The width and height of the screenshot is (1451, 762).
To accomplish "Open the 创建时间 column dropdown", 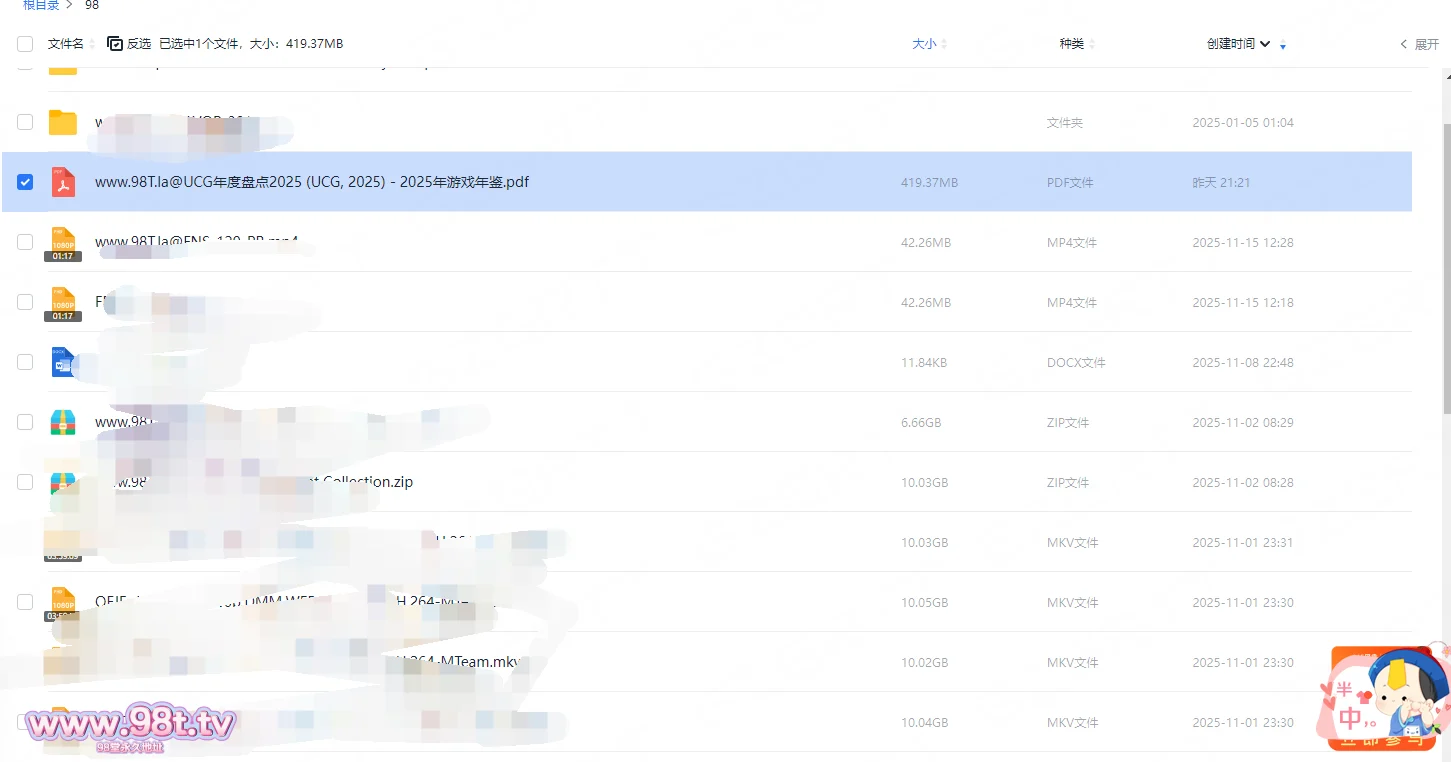I will point(1265,44).
